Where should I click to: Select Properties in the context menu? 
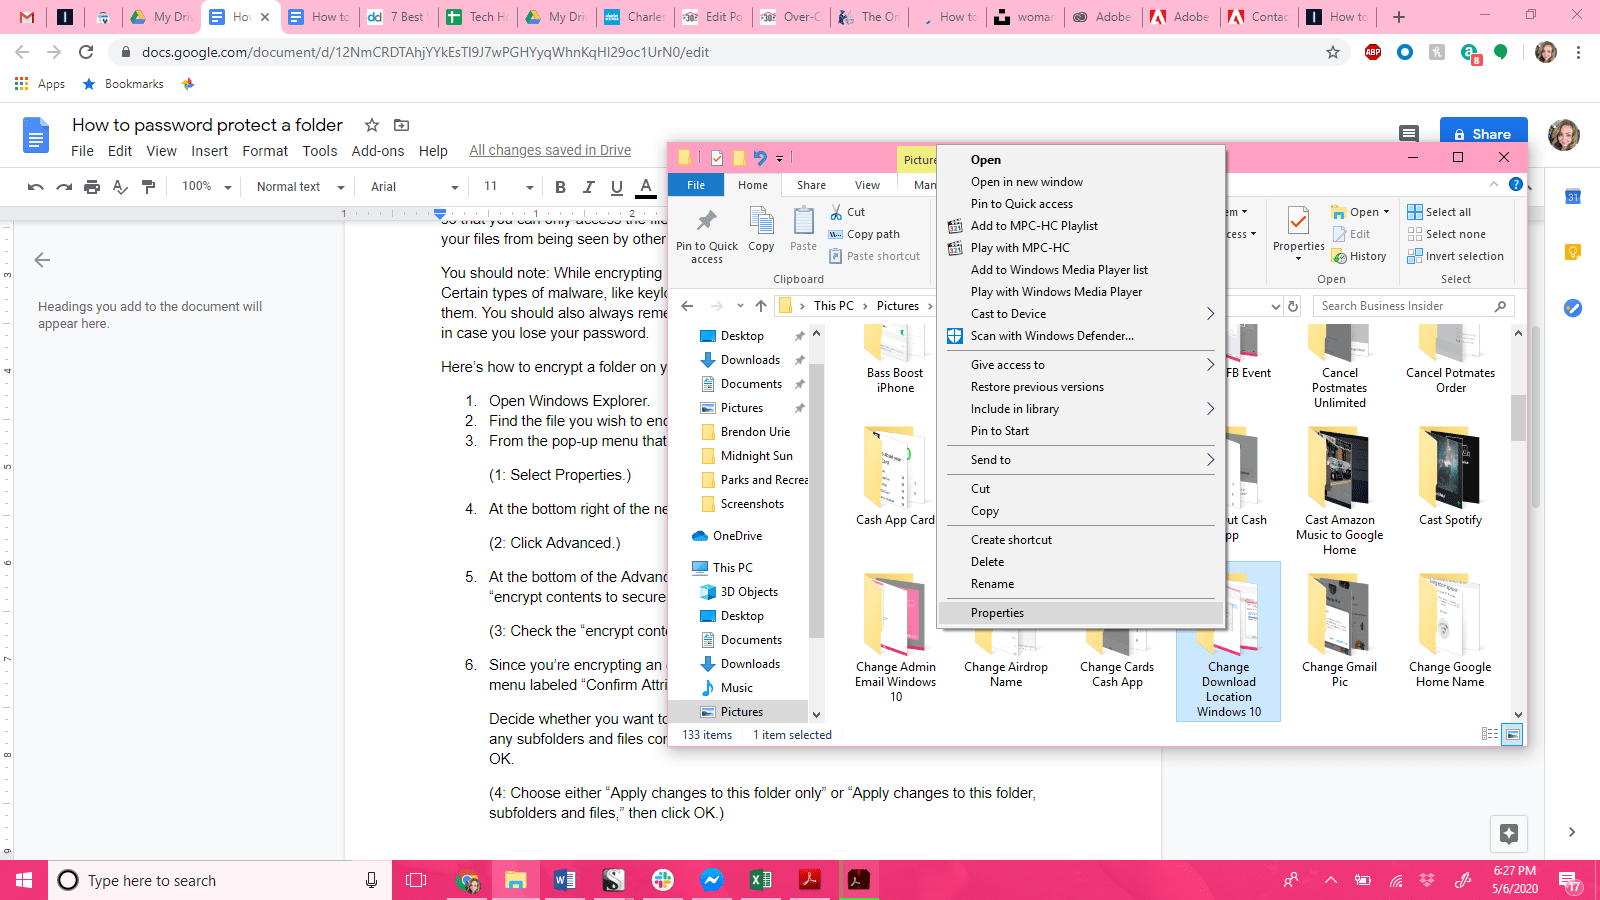(x=997, y=613)
